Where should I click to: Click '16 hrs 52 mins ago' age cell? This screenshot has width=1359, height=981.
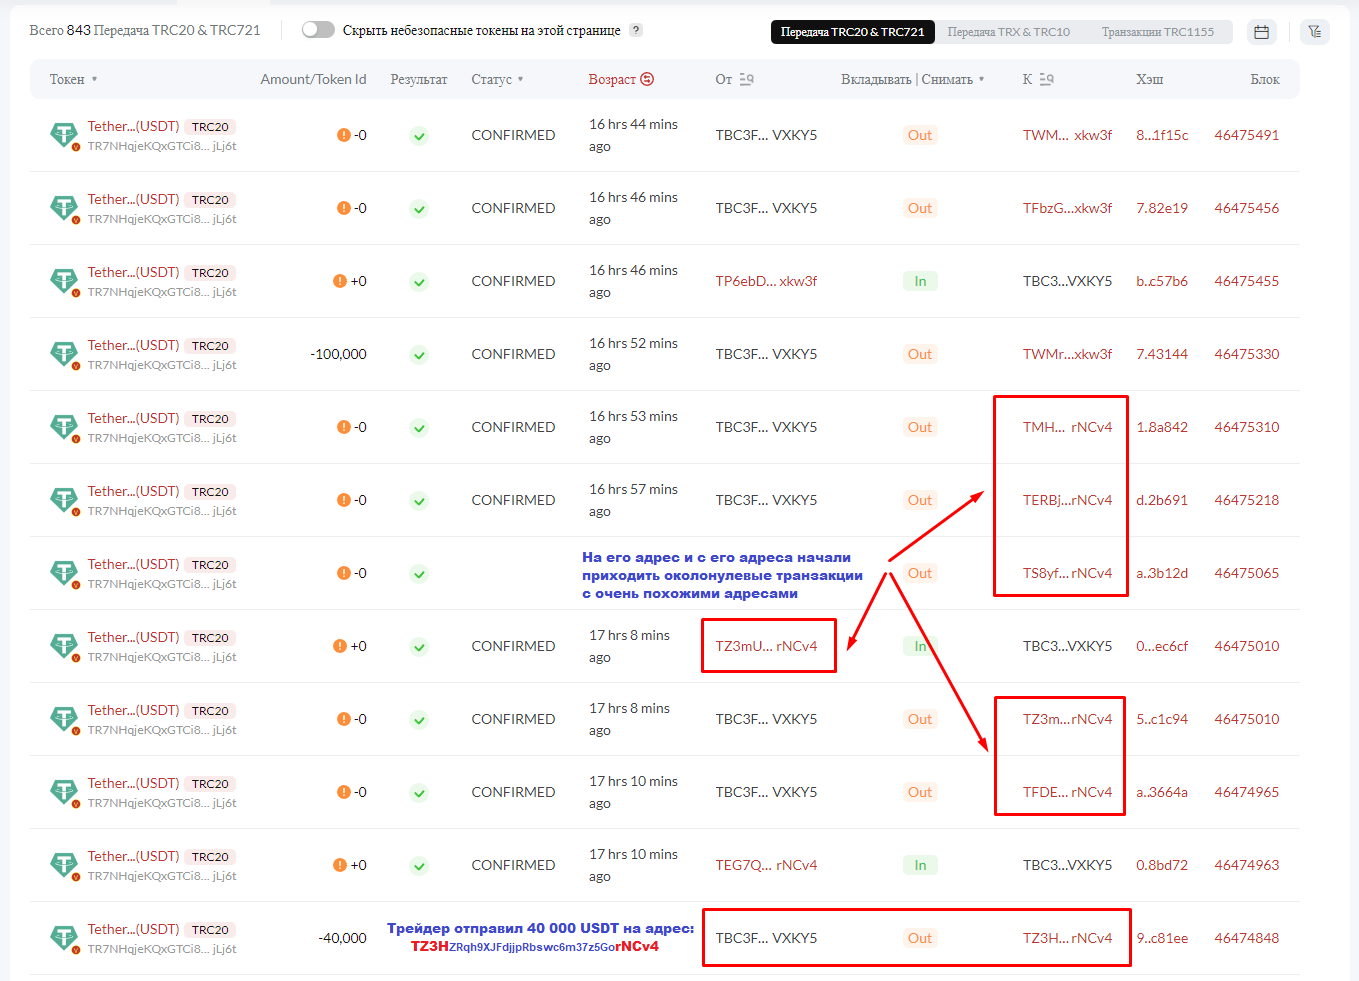[633, 354]
